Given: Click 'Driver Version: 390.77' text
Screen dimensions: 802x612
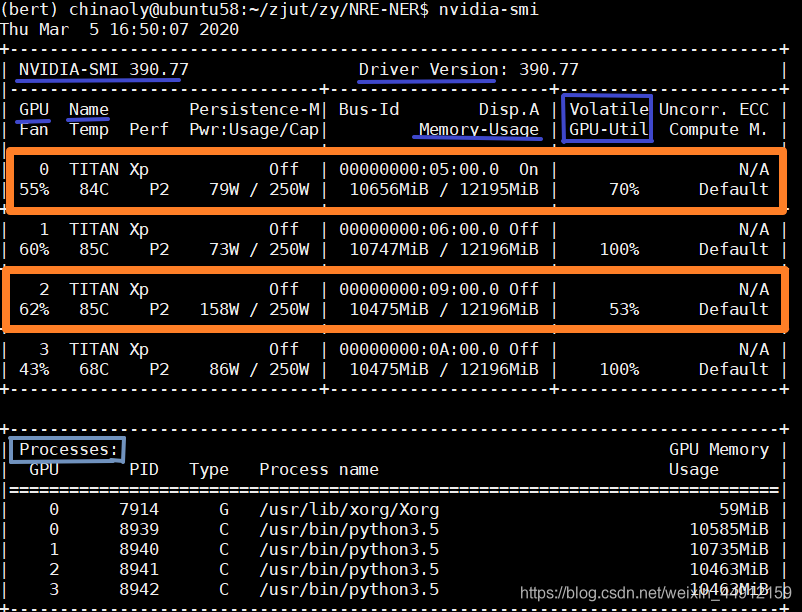Looking at the screenshot, I should pyautogui.click(x=469, y=69).
